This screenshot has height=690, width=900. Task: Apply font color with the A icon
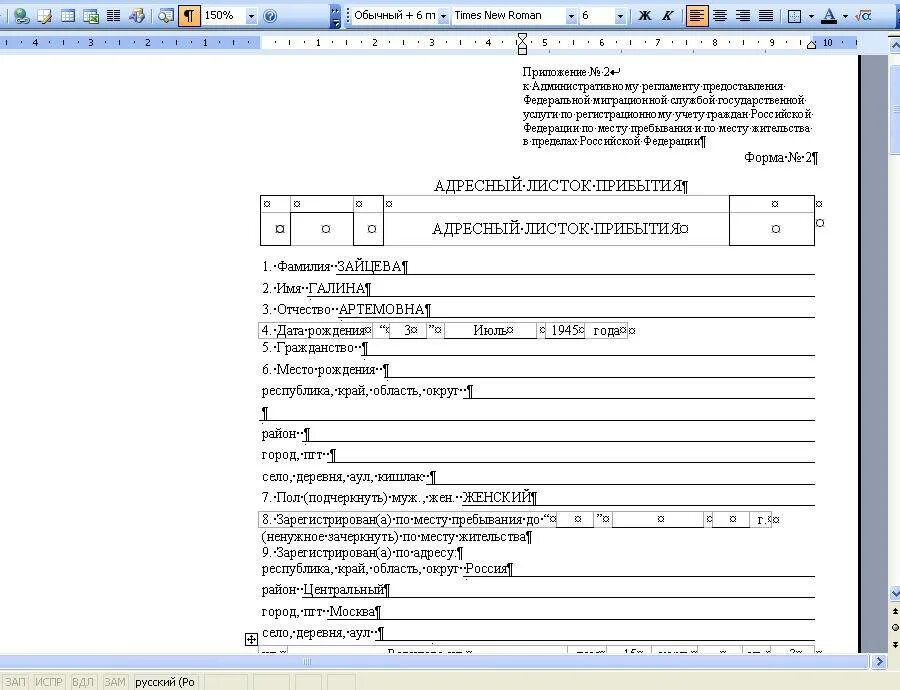(x=828, y=15)
